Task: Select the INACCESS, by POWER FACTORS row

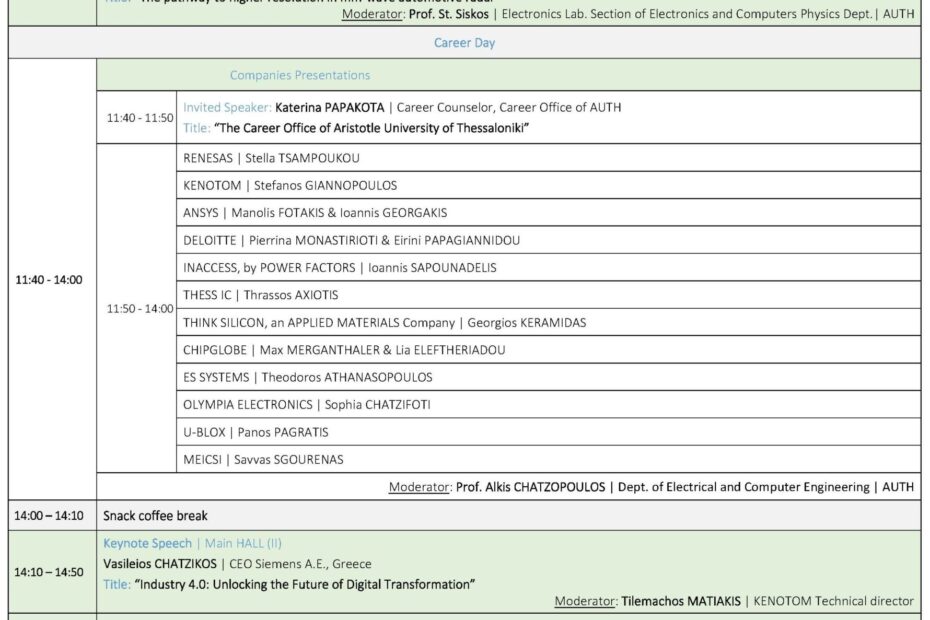Action: pyautogui.click(x=548, y=268)
